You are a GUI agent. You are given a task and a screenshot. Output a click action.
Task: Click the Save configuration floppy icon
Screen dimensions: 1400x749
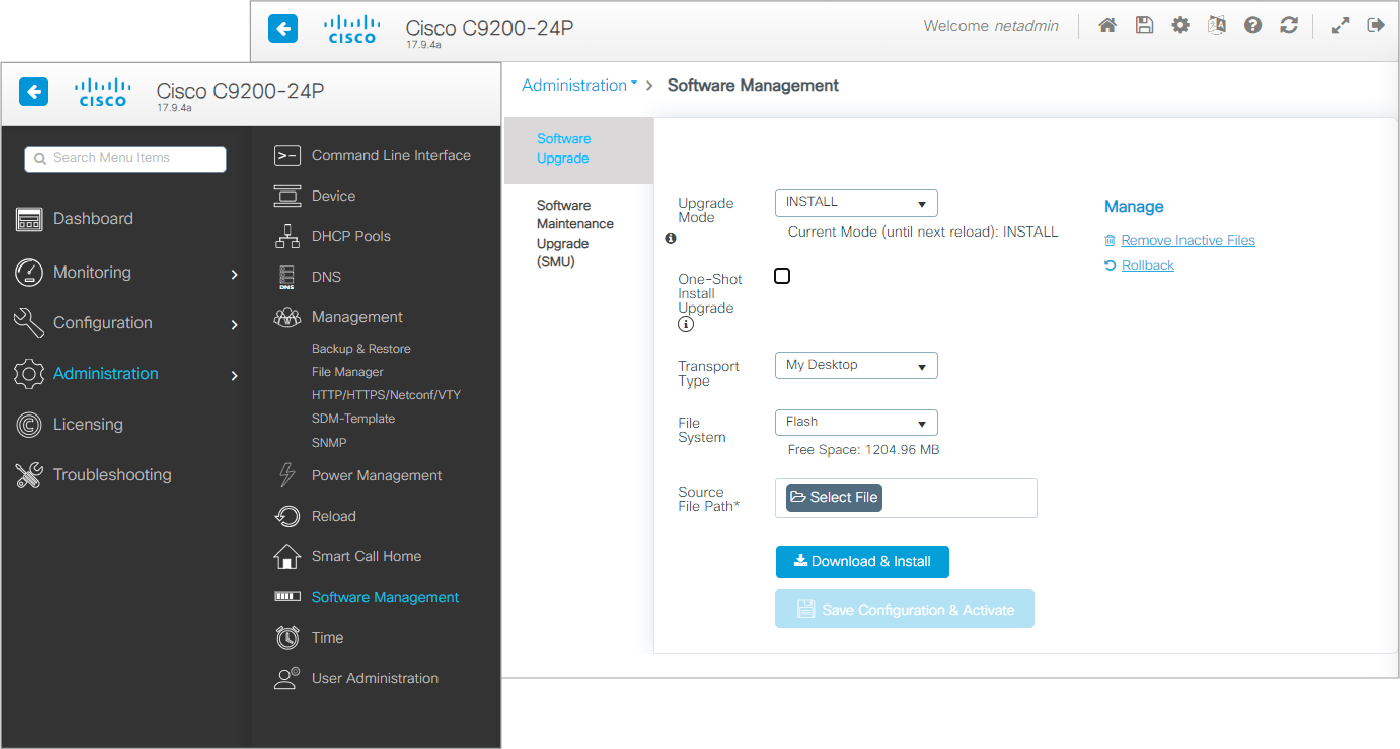[1144, 26]
